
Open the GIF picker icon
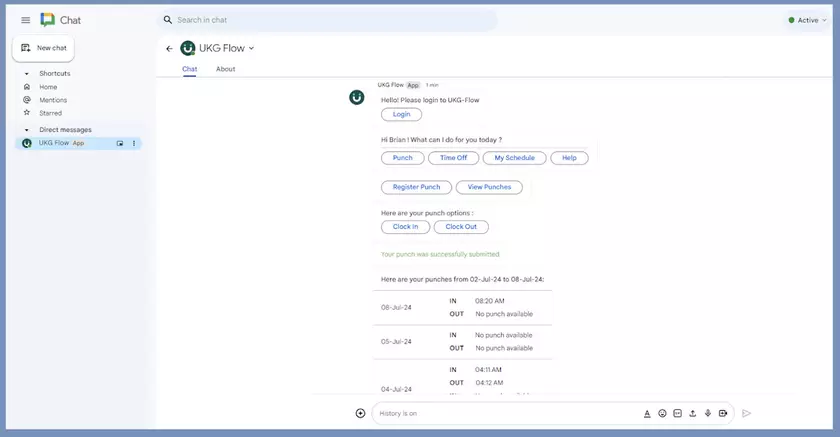pyautogui.click(x=678, y=413)
